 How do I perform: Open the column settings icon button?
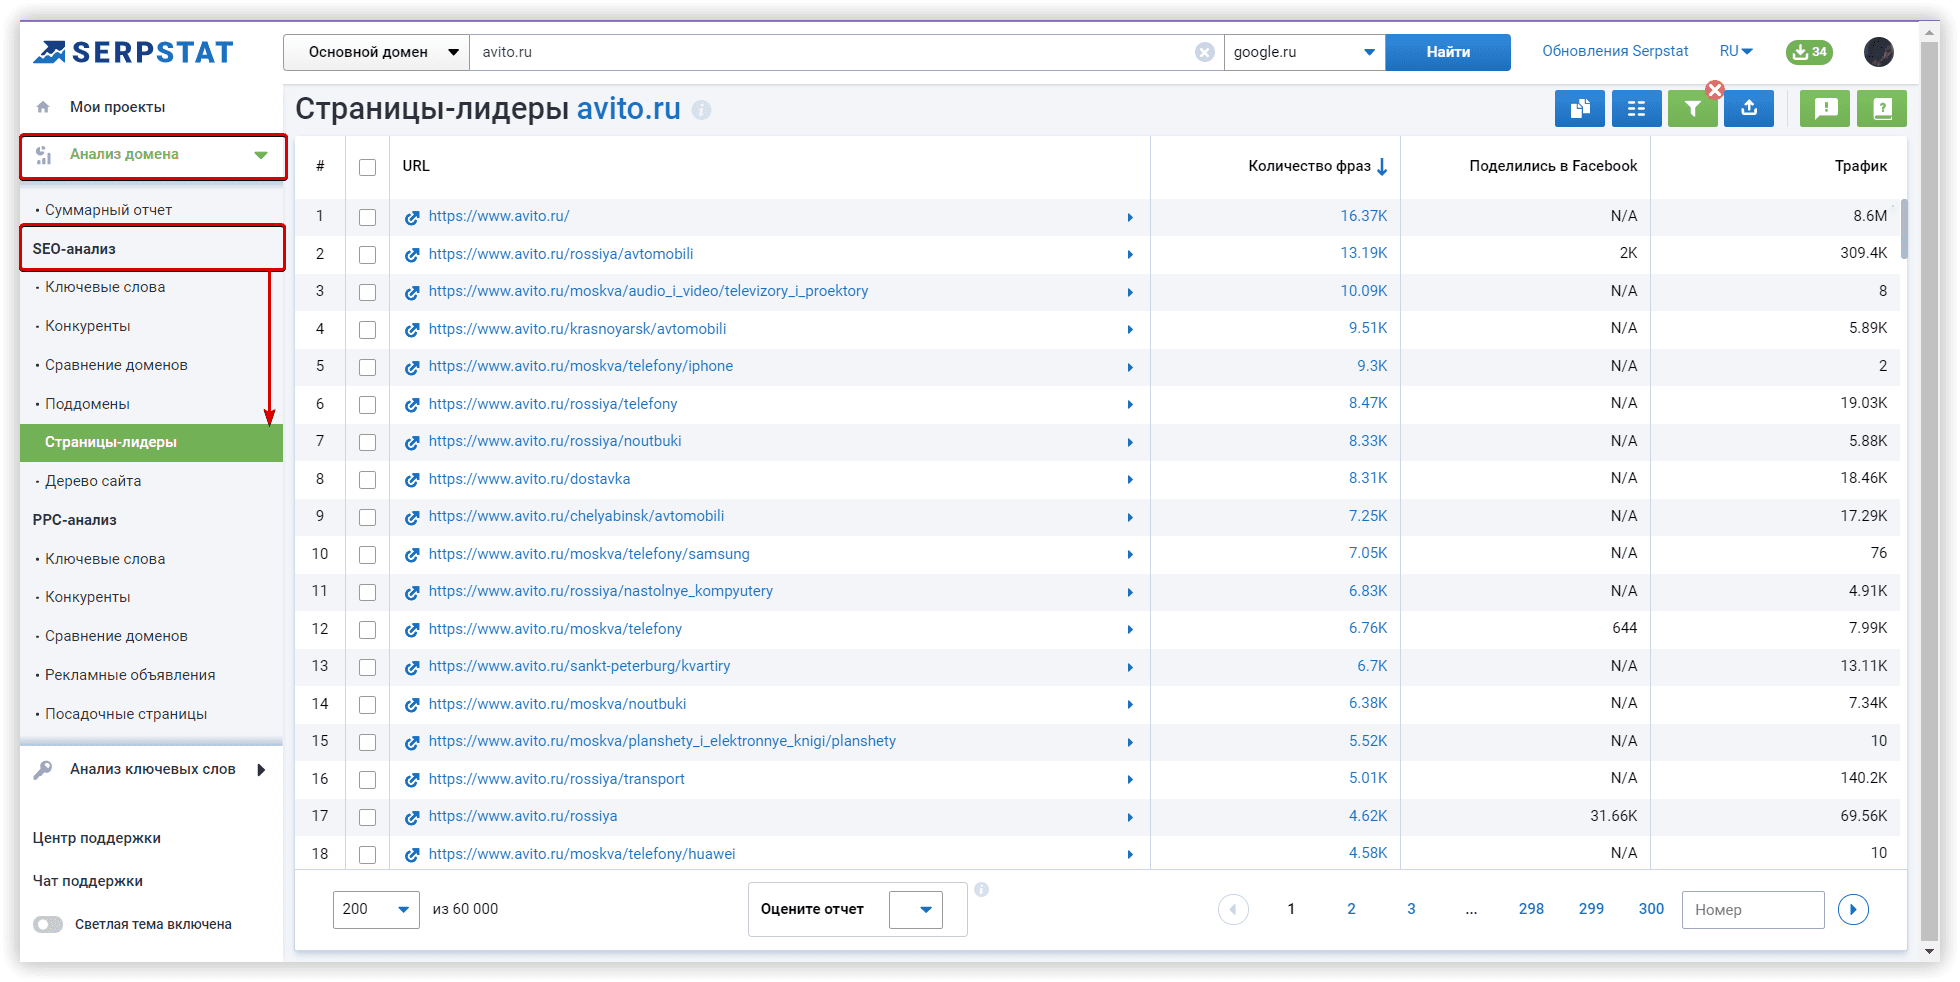1636,108
